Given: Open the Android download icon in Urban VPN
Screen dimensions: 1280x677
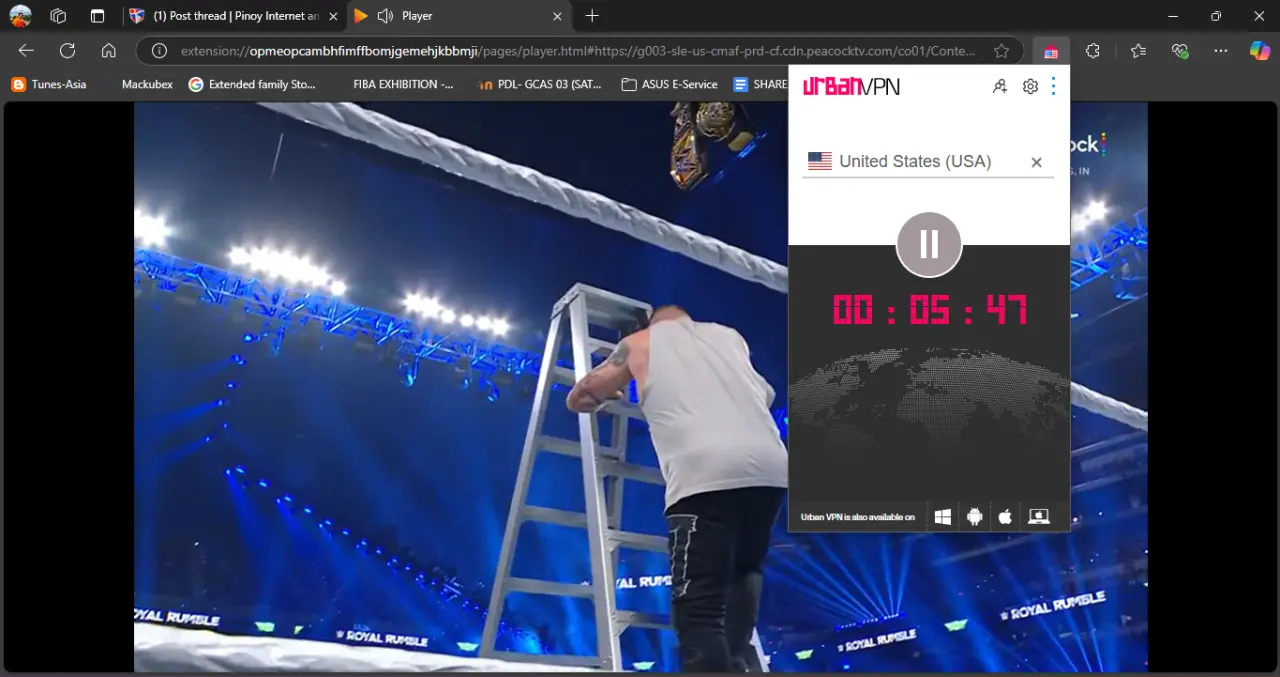Looking at the screenshot, I should click(974, 517).
